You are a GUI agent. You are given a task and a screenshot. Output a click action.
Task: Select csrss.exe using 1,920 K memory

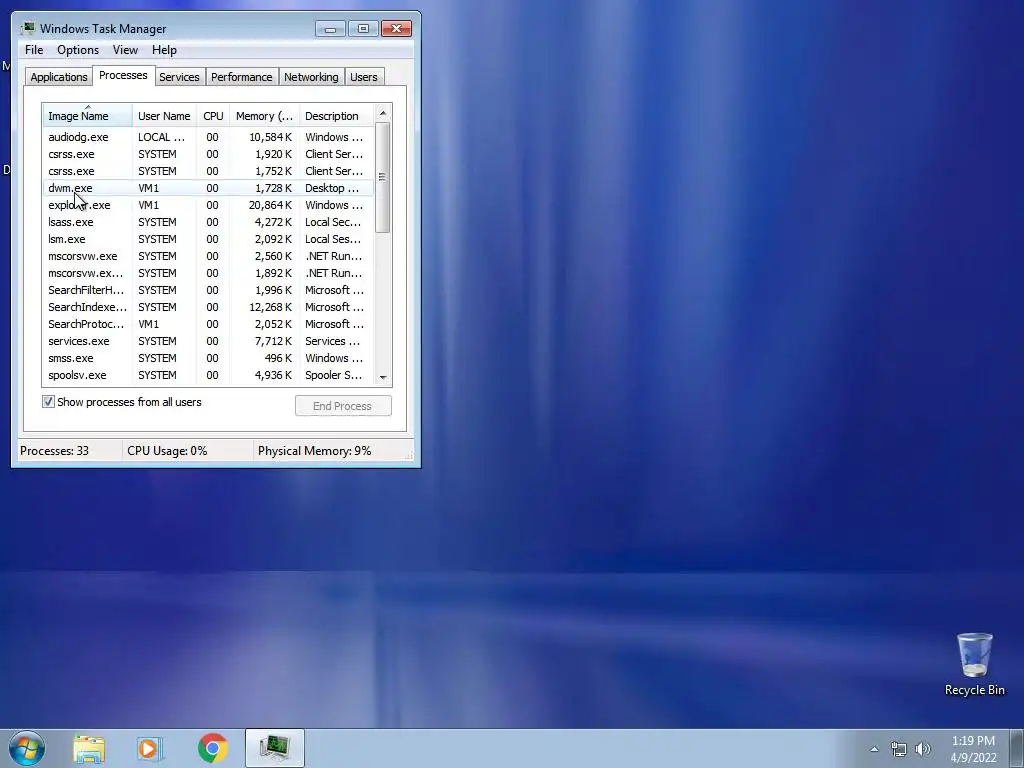pos(209,154)
